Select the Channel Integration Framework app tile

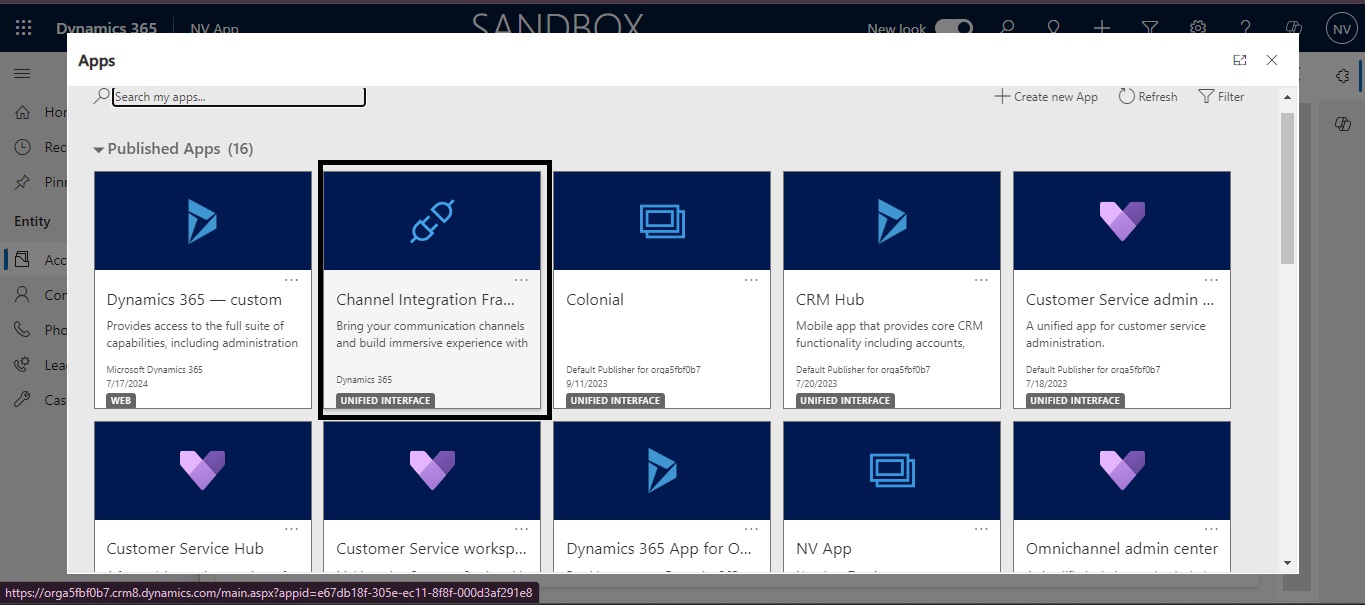point(432,289)
